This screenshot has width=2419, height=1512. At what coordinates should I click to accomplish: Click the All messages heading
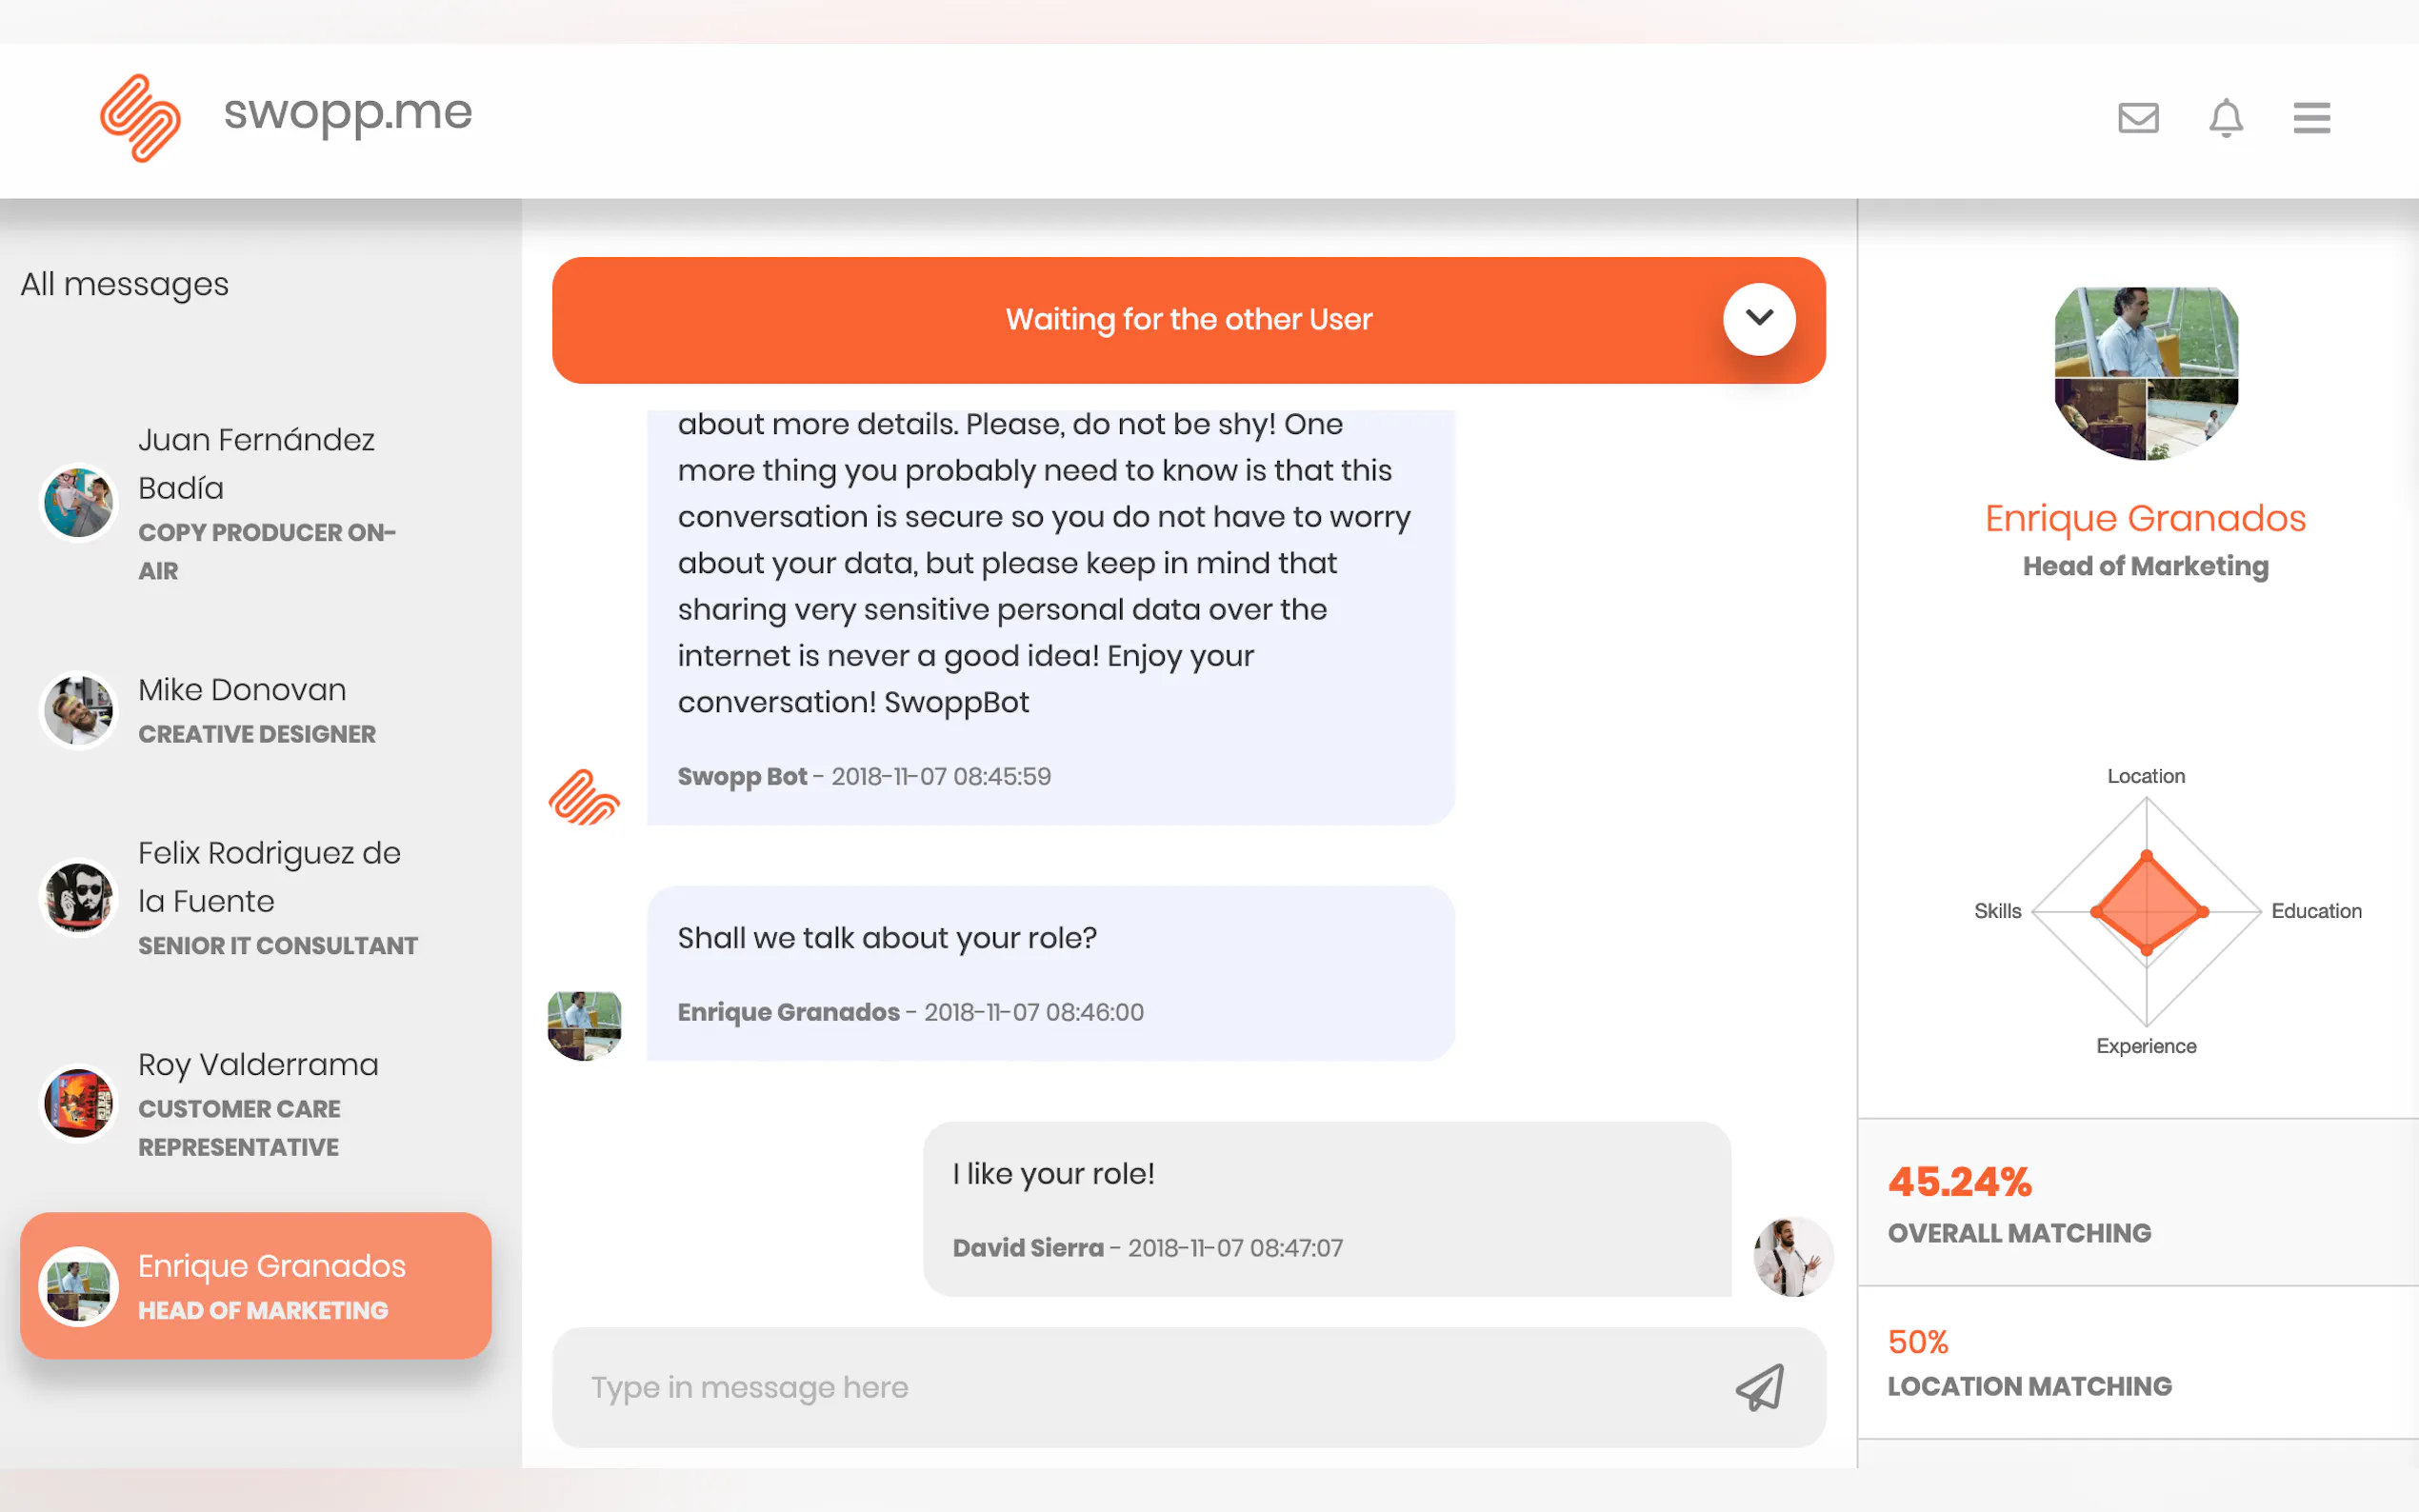tap(125, 284)
